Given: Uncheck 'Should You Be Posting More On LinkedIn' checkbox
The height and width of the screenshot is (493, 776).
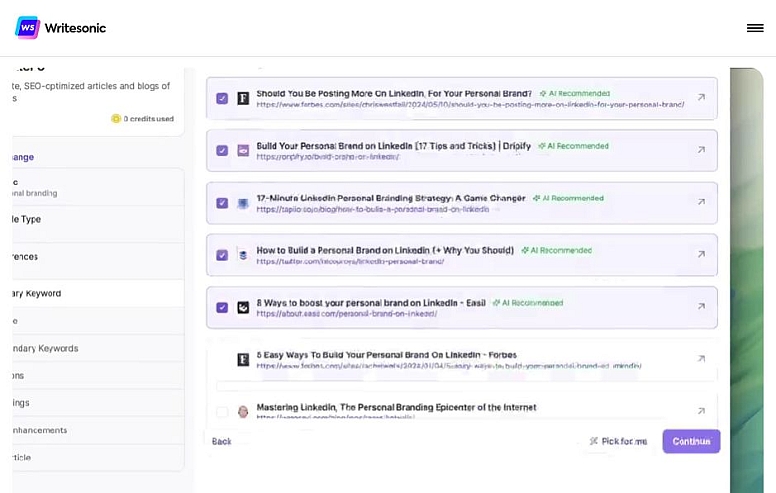Looking at the screenshot, I should [222, 98].
